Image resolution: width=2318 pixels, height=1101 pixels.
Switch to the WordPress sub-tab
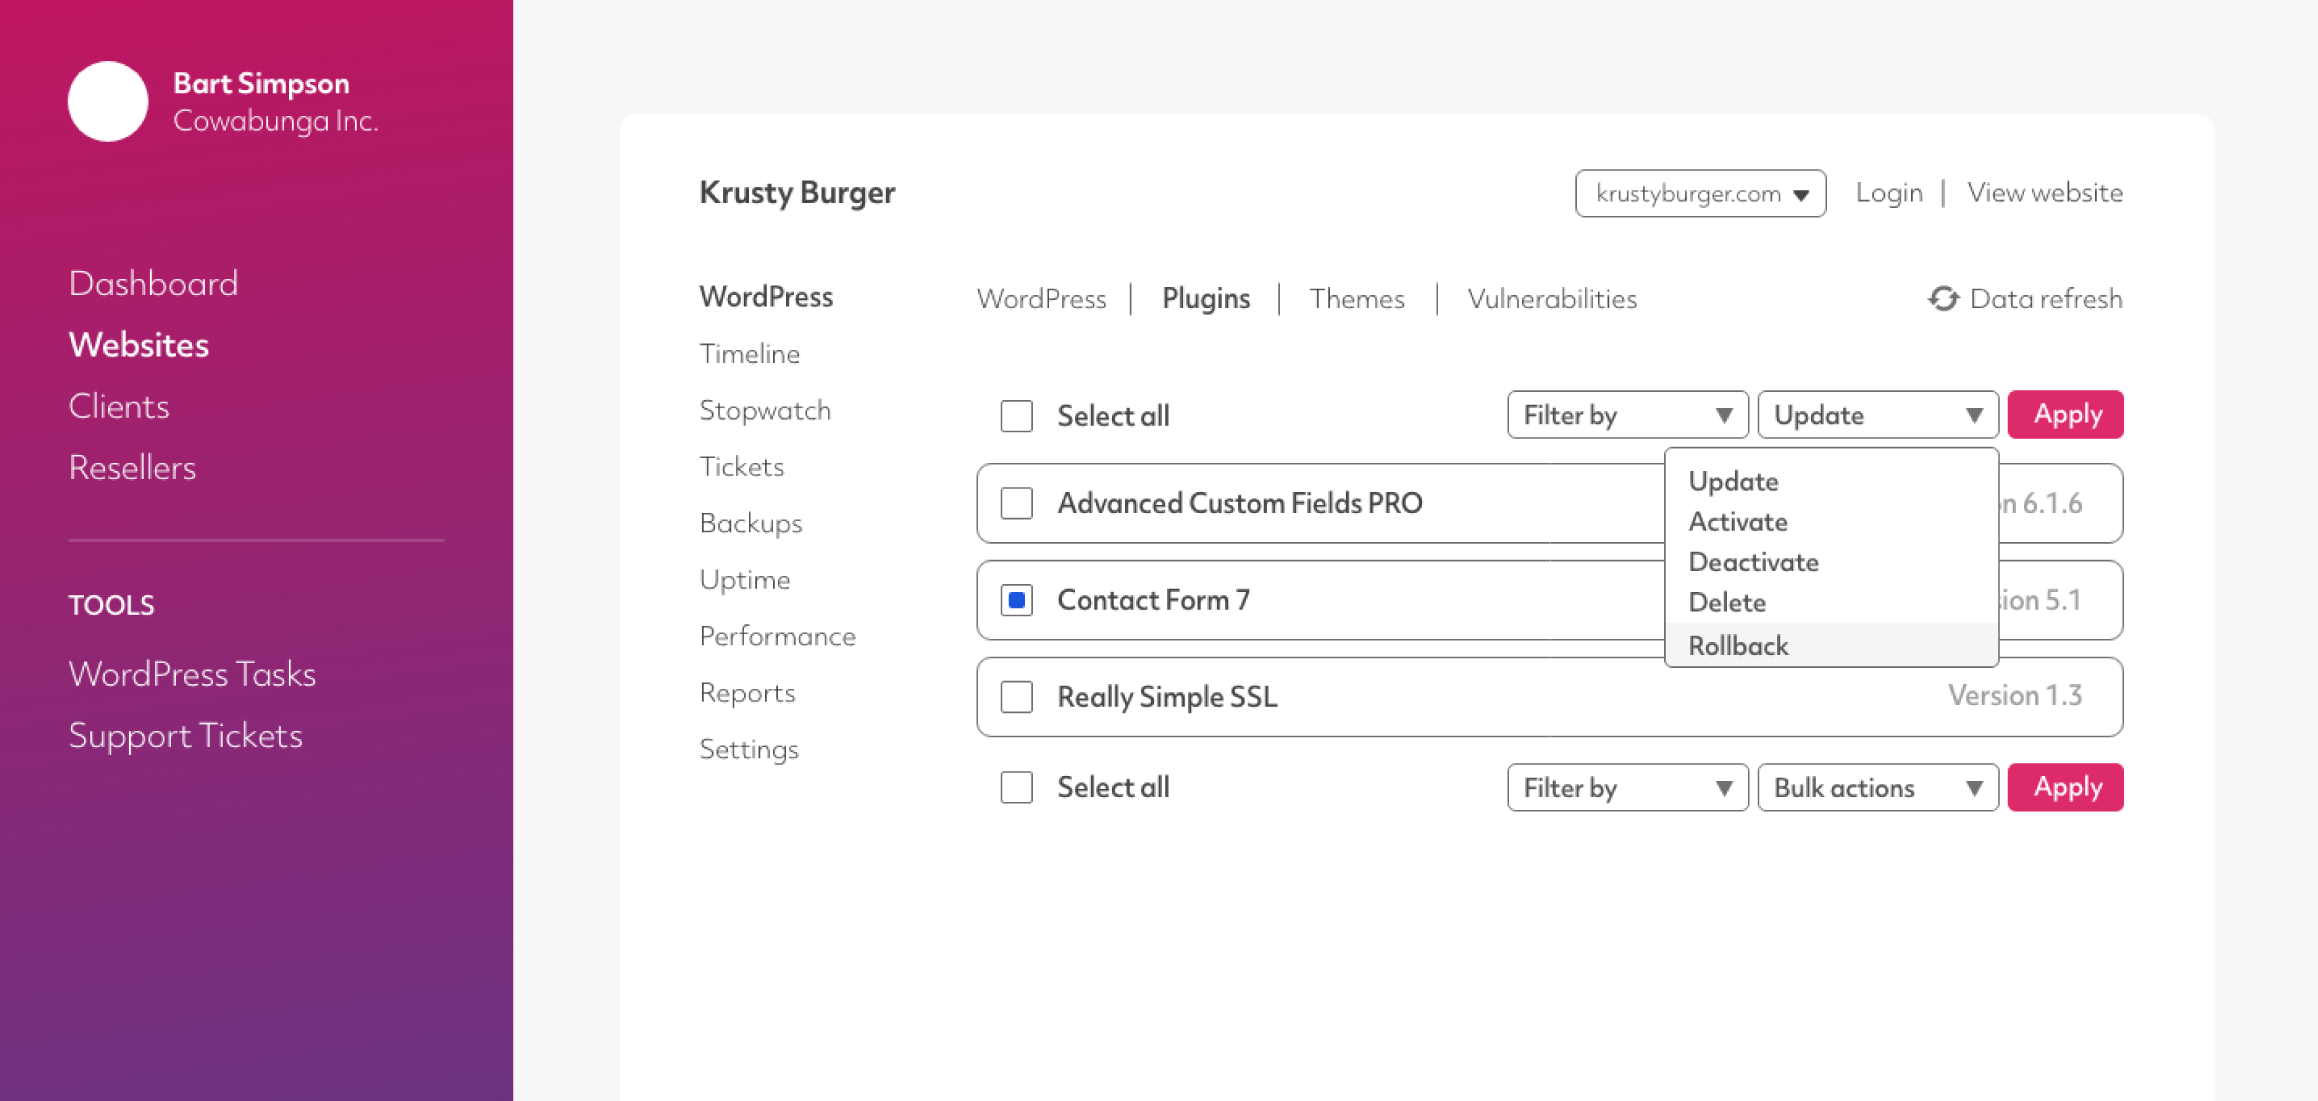1041,299
